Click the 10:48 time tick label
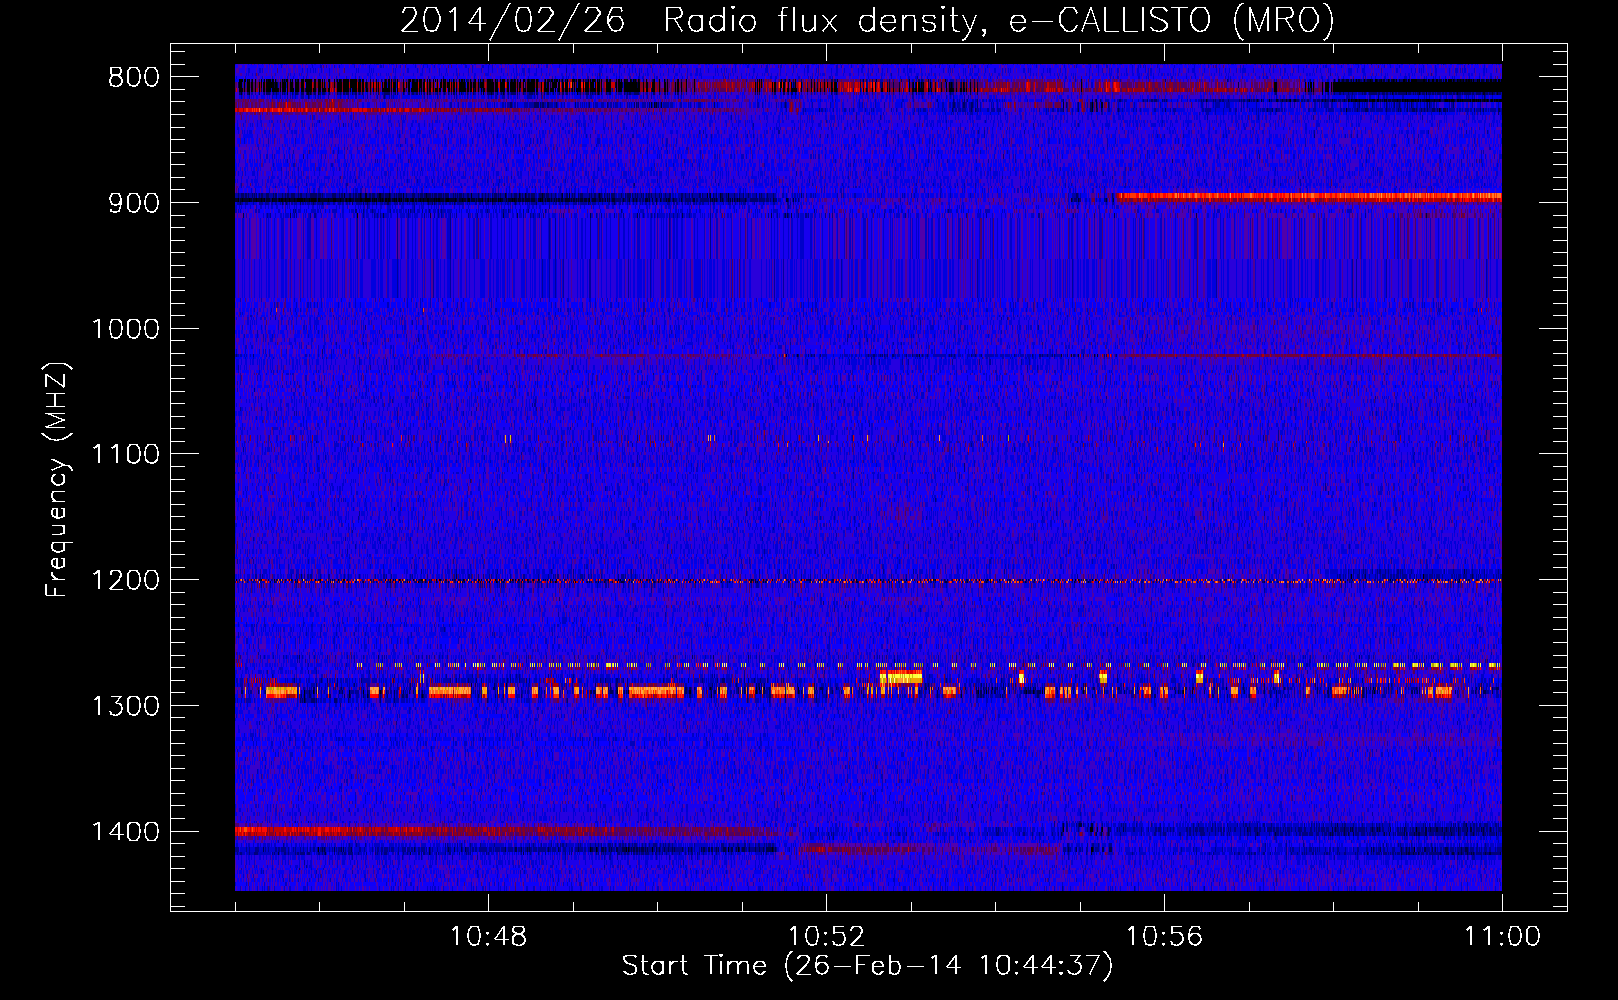The width and height of the screenshot is (1618, 1000). pos(488,937)
